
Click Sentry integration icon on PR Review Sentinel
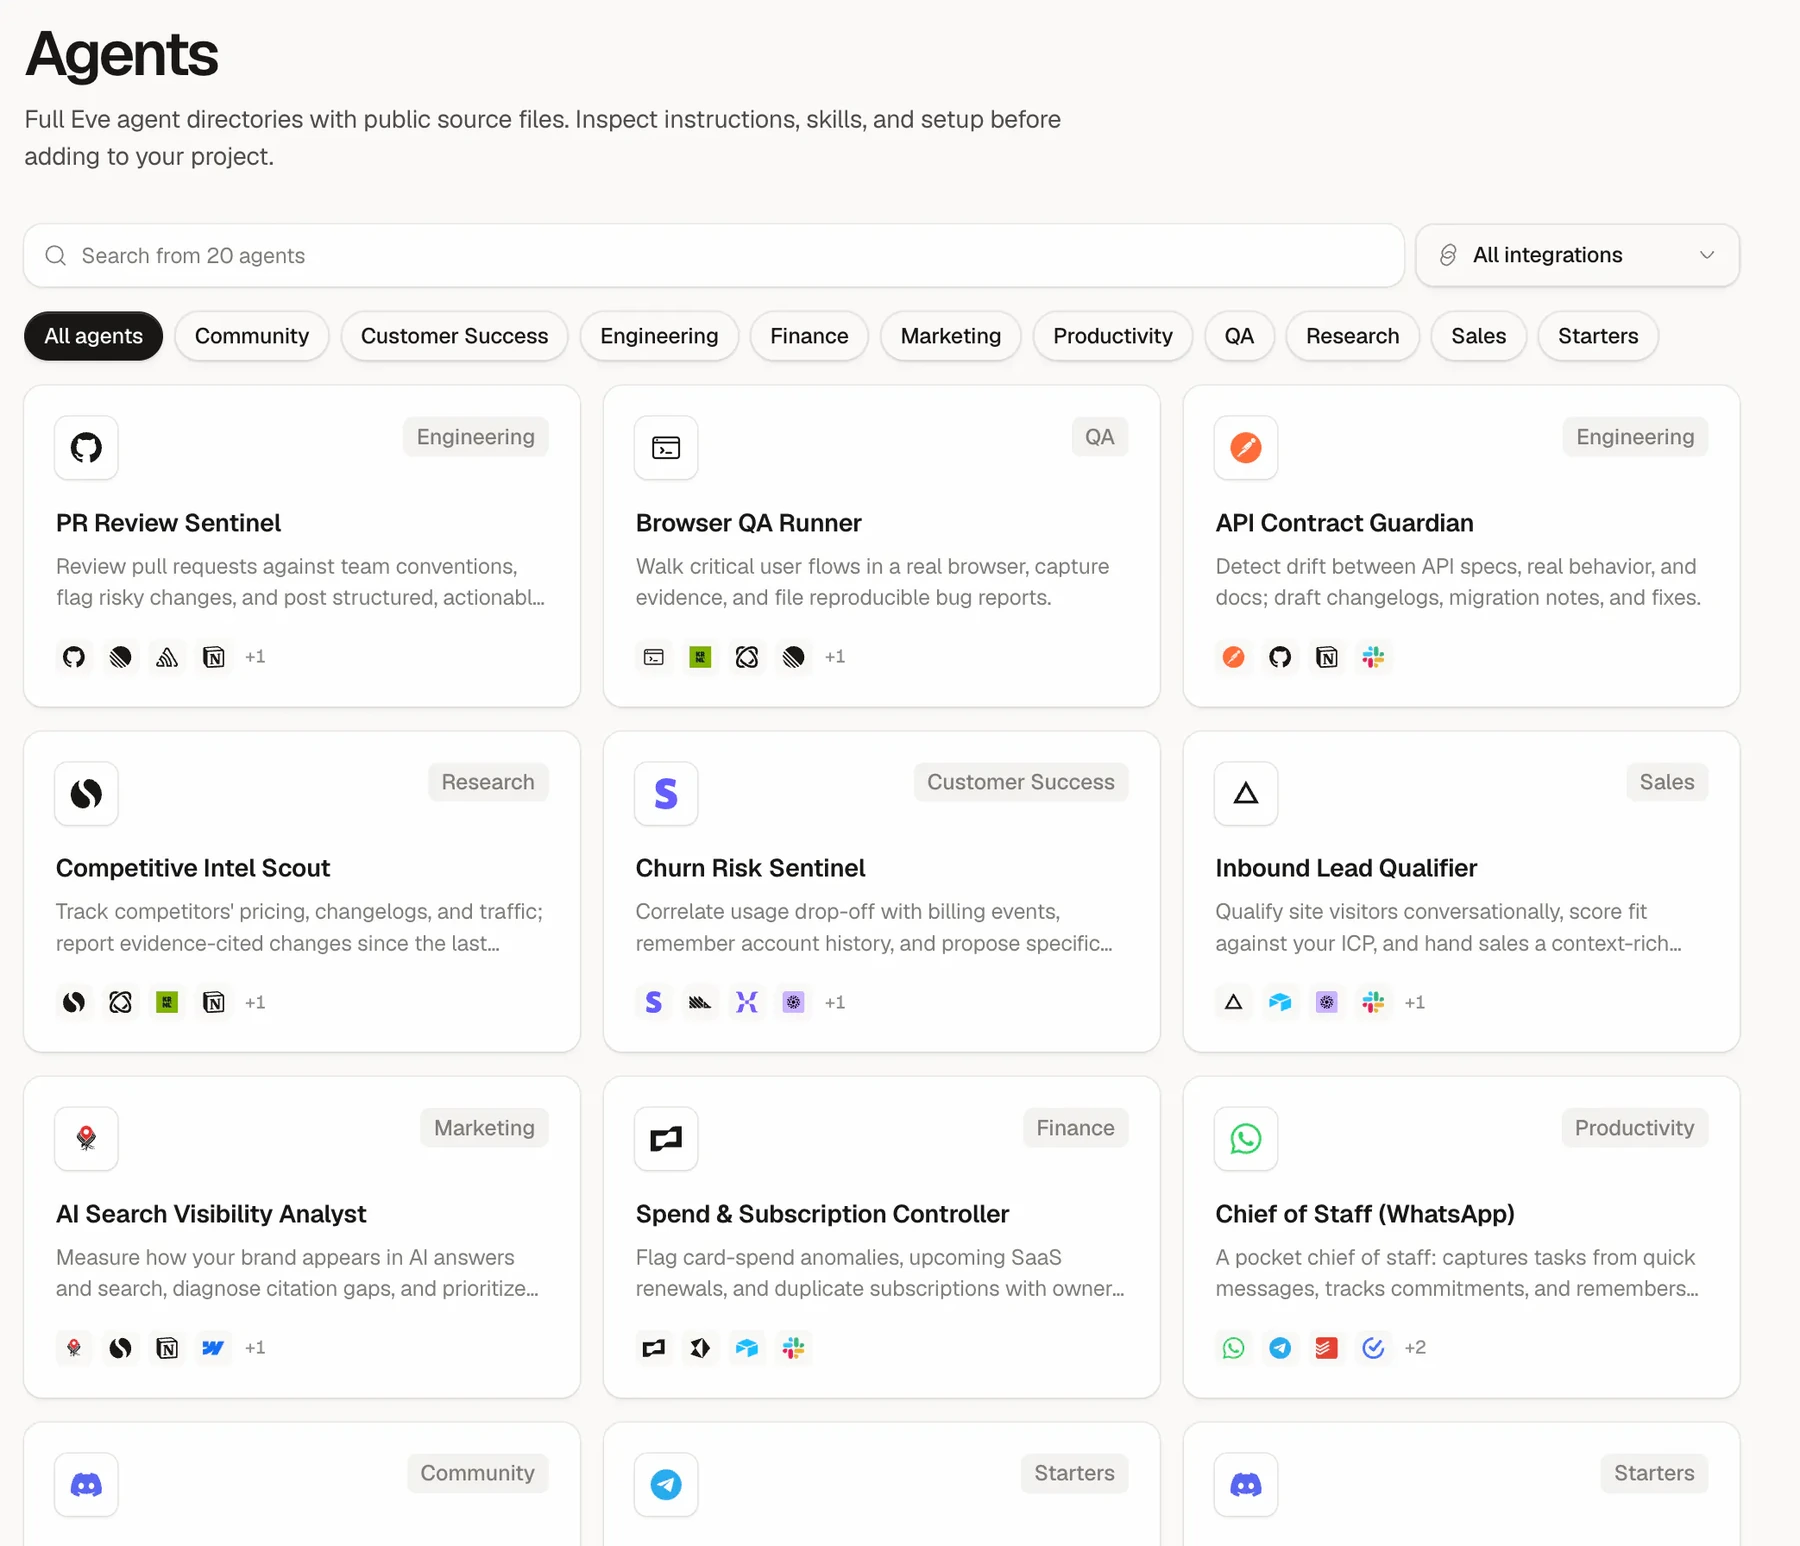[167, 657]
